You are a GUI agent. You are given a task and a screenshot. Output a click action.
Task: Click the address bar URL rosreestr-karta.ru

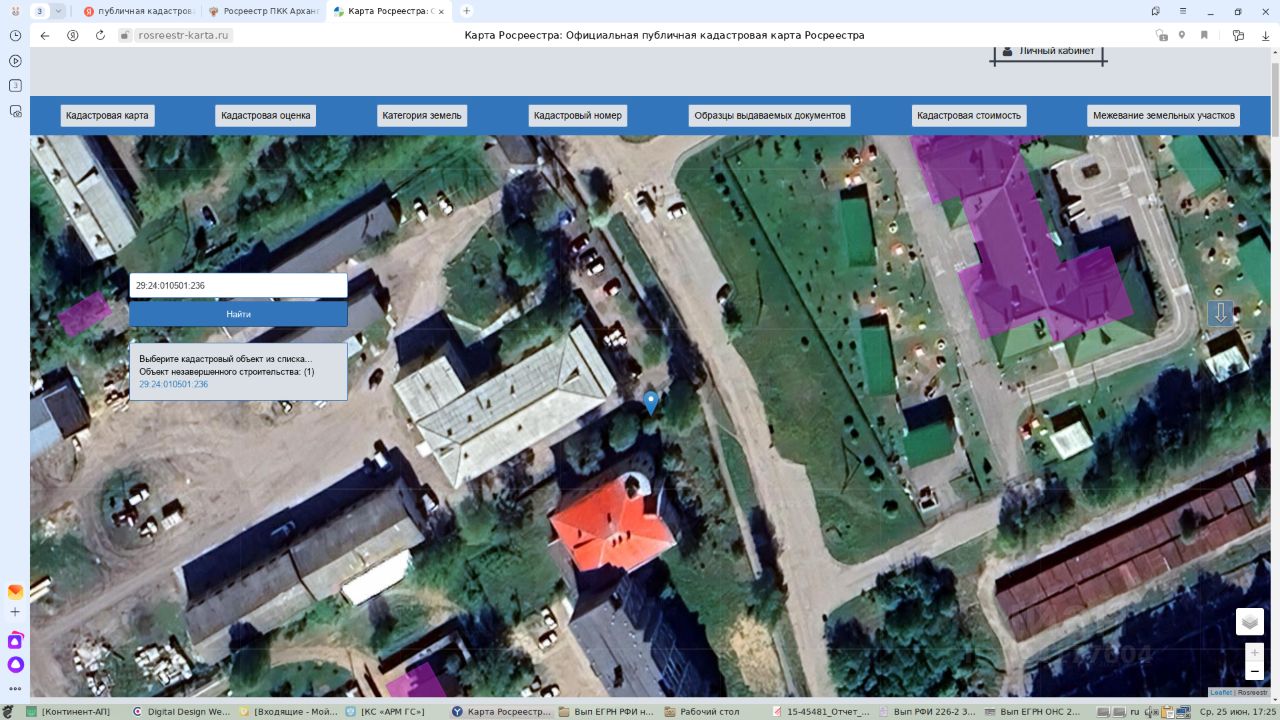coord(184,35)
